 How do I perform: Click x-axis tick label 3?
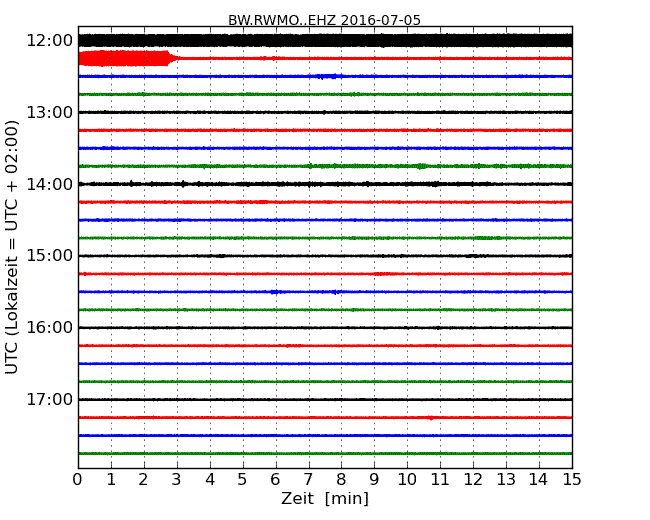pos(177,479)
